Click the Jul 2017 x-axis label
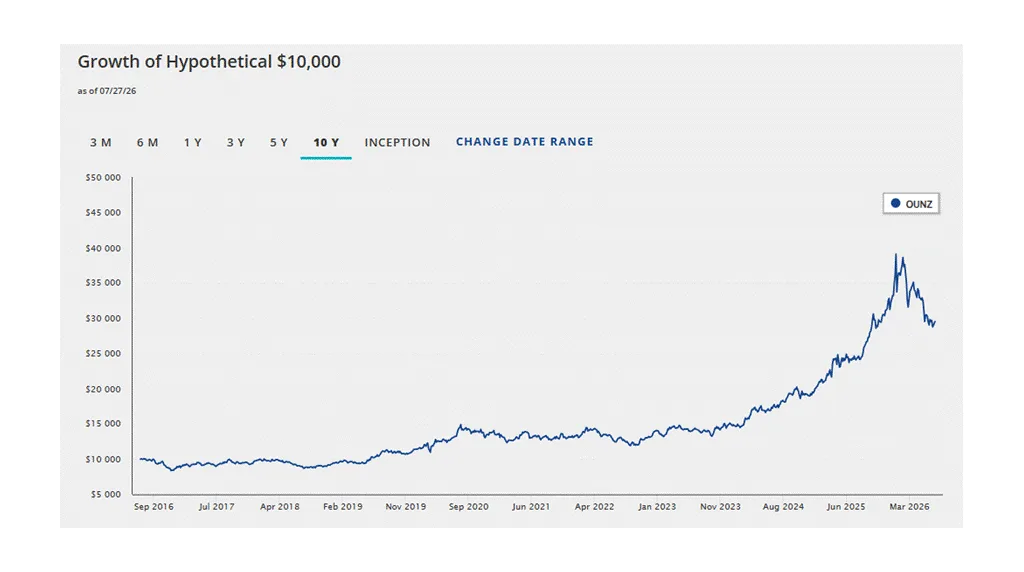The width and height of the screenshot is (1024, 572). coord(216,507)
